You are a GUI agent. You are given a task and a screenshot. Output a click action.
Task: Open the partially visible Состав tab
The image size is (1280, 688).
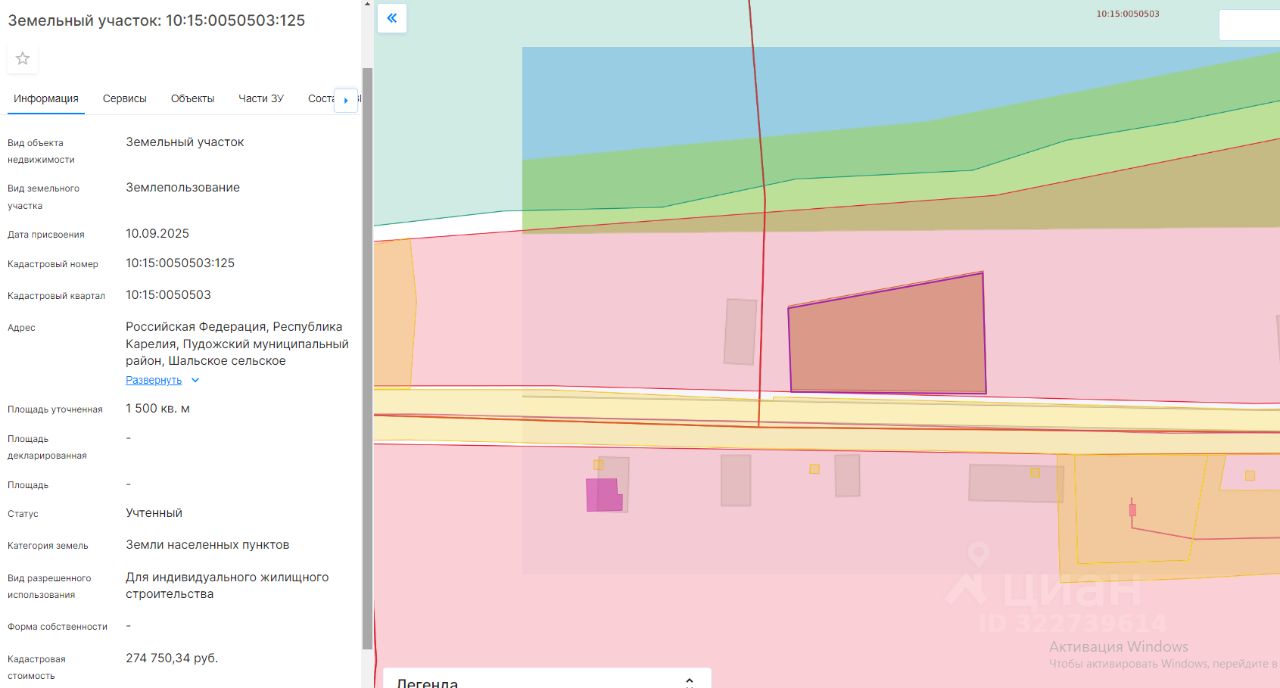[x=320, y=98]
